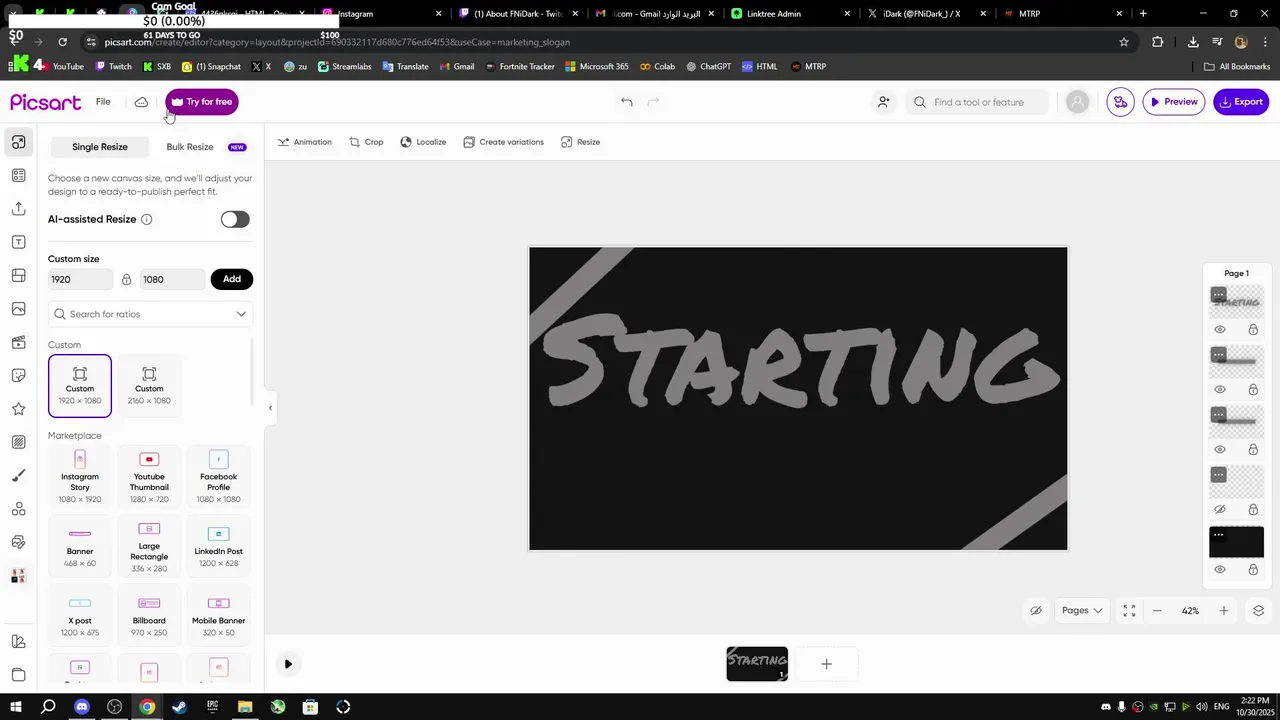Lock the hidden empty layer
This screenshot has height=720, width=1280.
coord(1253,510)
